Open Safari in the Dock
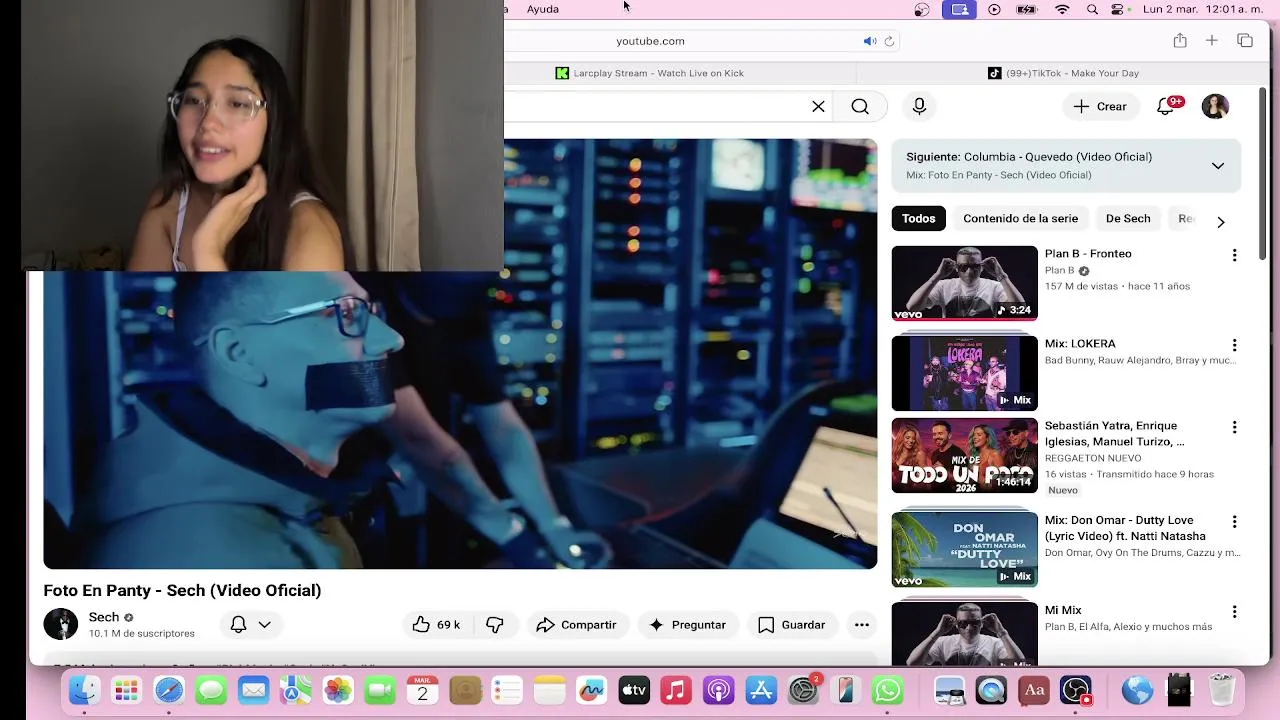 click(169, 690)
